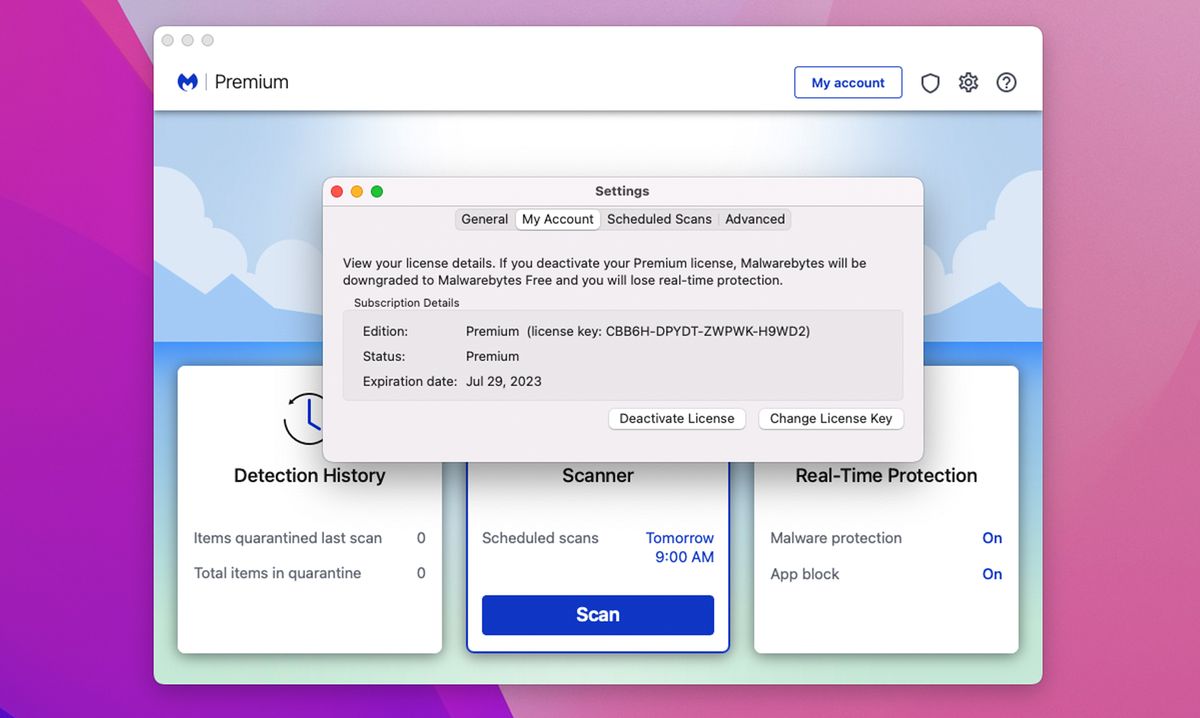1200x718 pixels.
Task: Click Change License Key
Action: 830,418
